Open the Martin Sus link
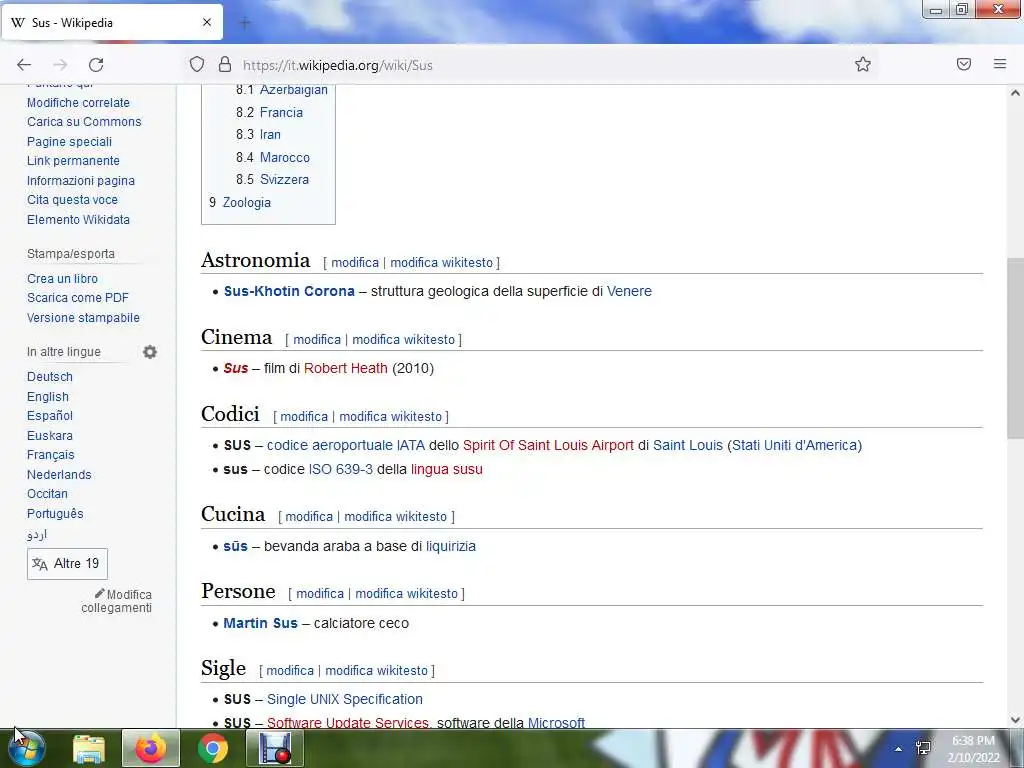 click(x=261, y=624)
